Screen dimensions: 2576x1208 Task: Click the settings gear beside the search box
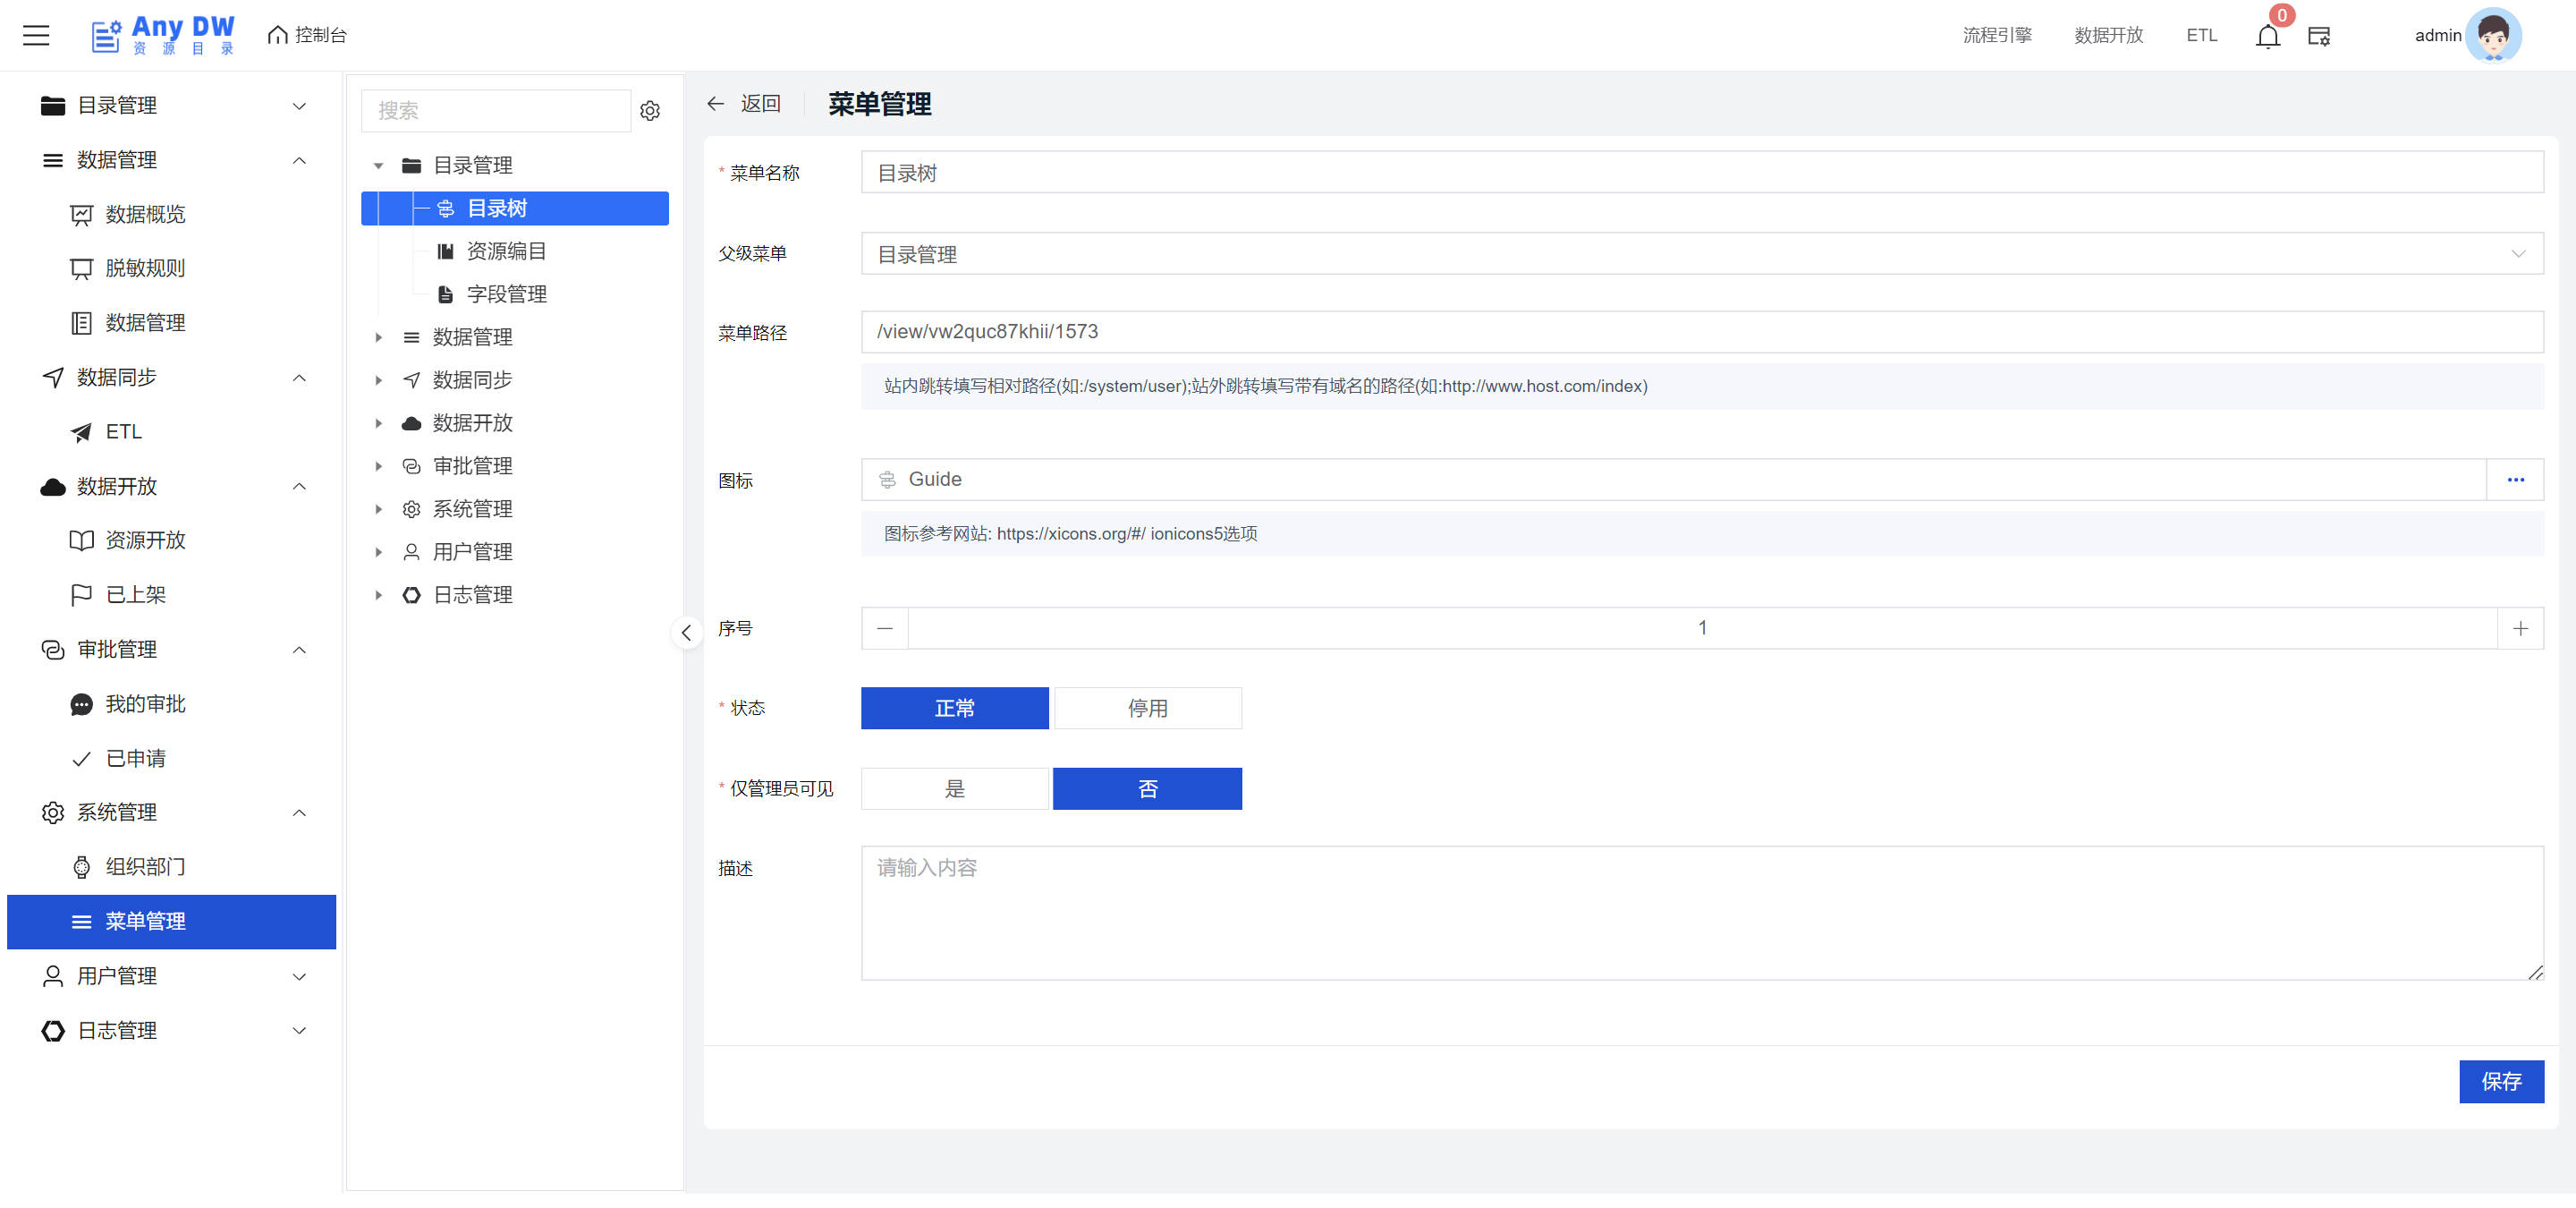pyautogui.click(x=650, y=110)
